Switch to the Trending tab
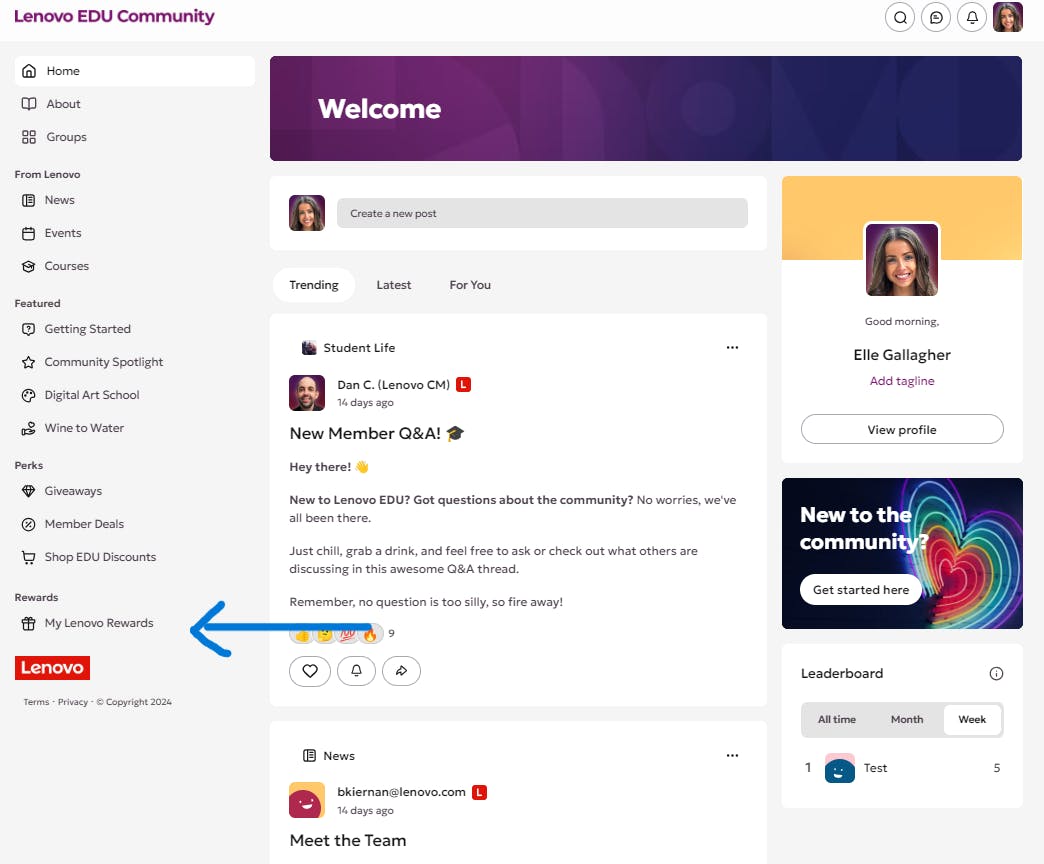Screen dimensions: 1044x864 coord(314,285)
